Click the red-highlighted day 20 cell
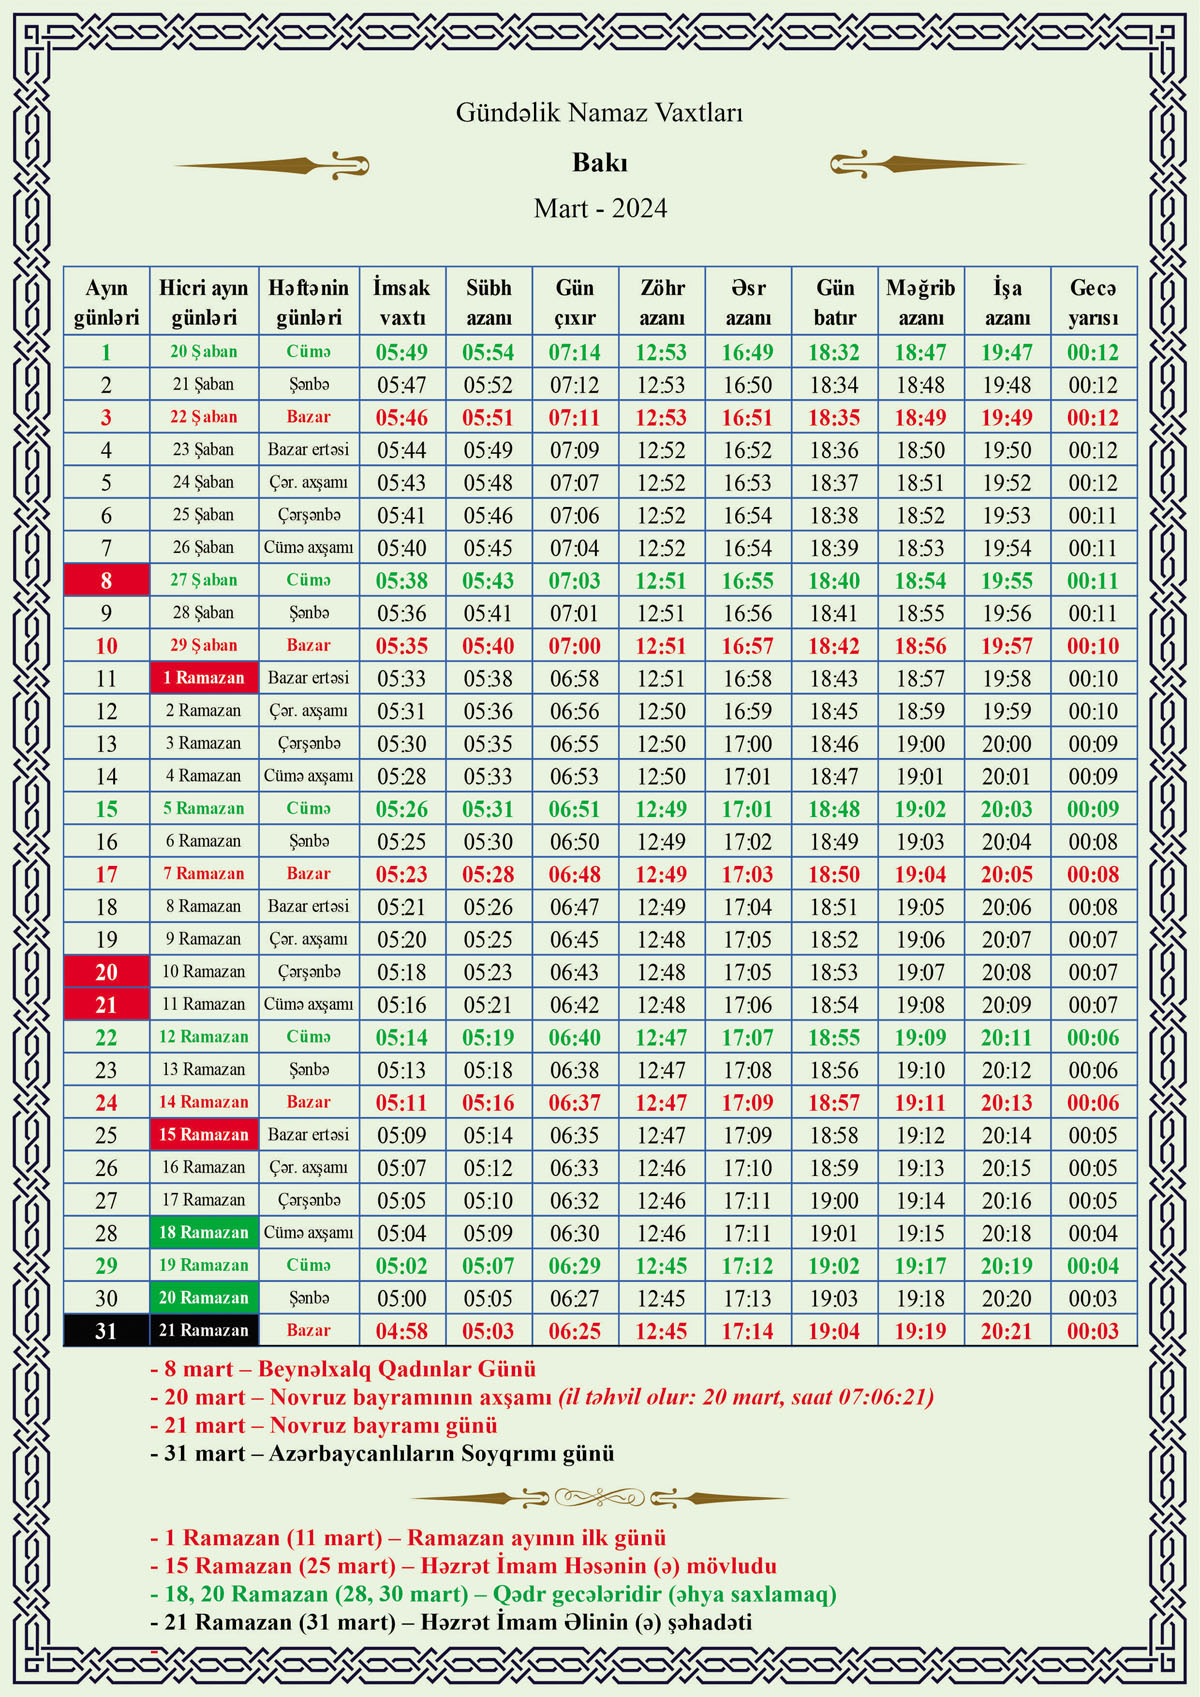This screenshot has height=1697, width=1200. (106, 972)
